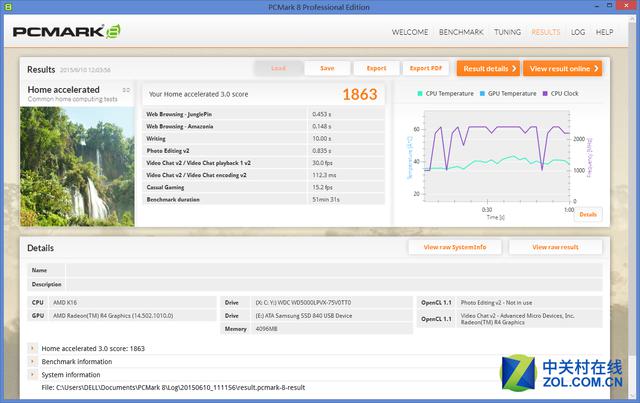Expand System information section
Viewport: 640px width, 403px height.
click(x=32, y=374)
